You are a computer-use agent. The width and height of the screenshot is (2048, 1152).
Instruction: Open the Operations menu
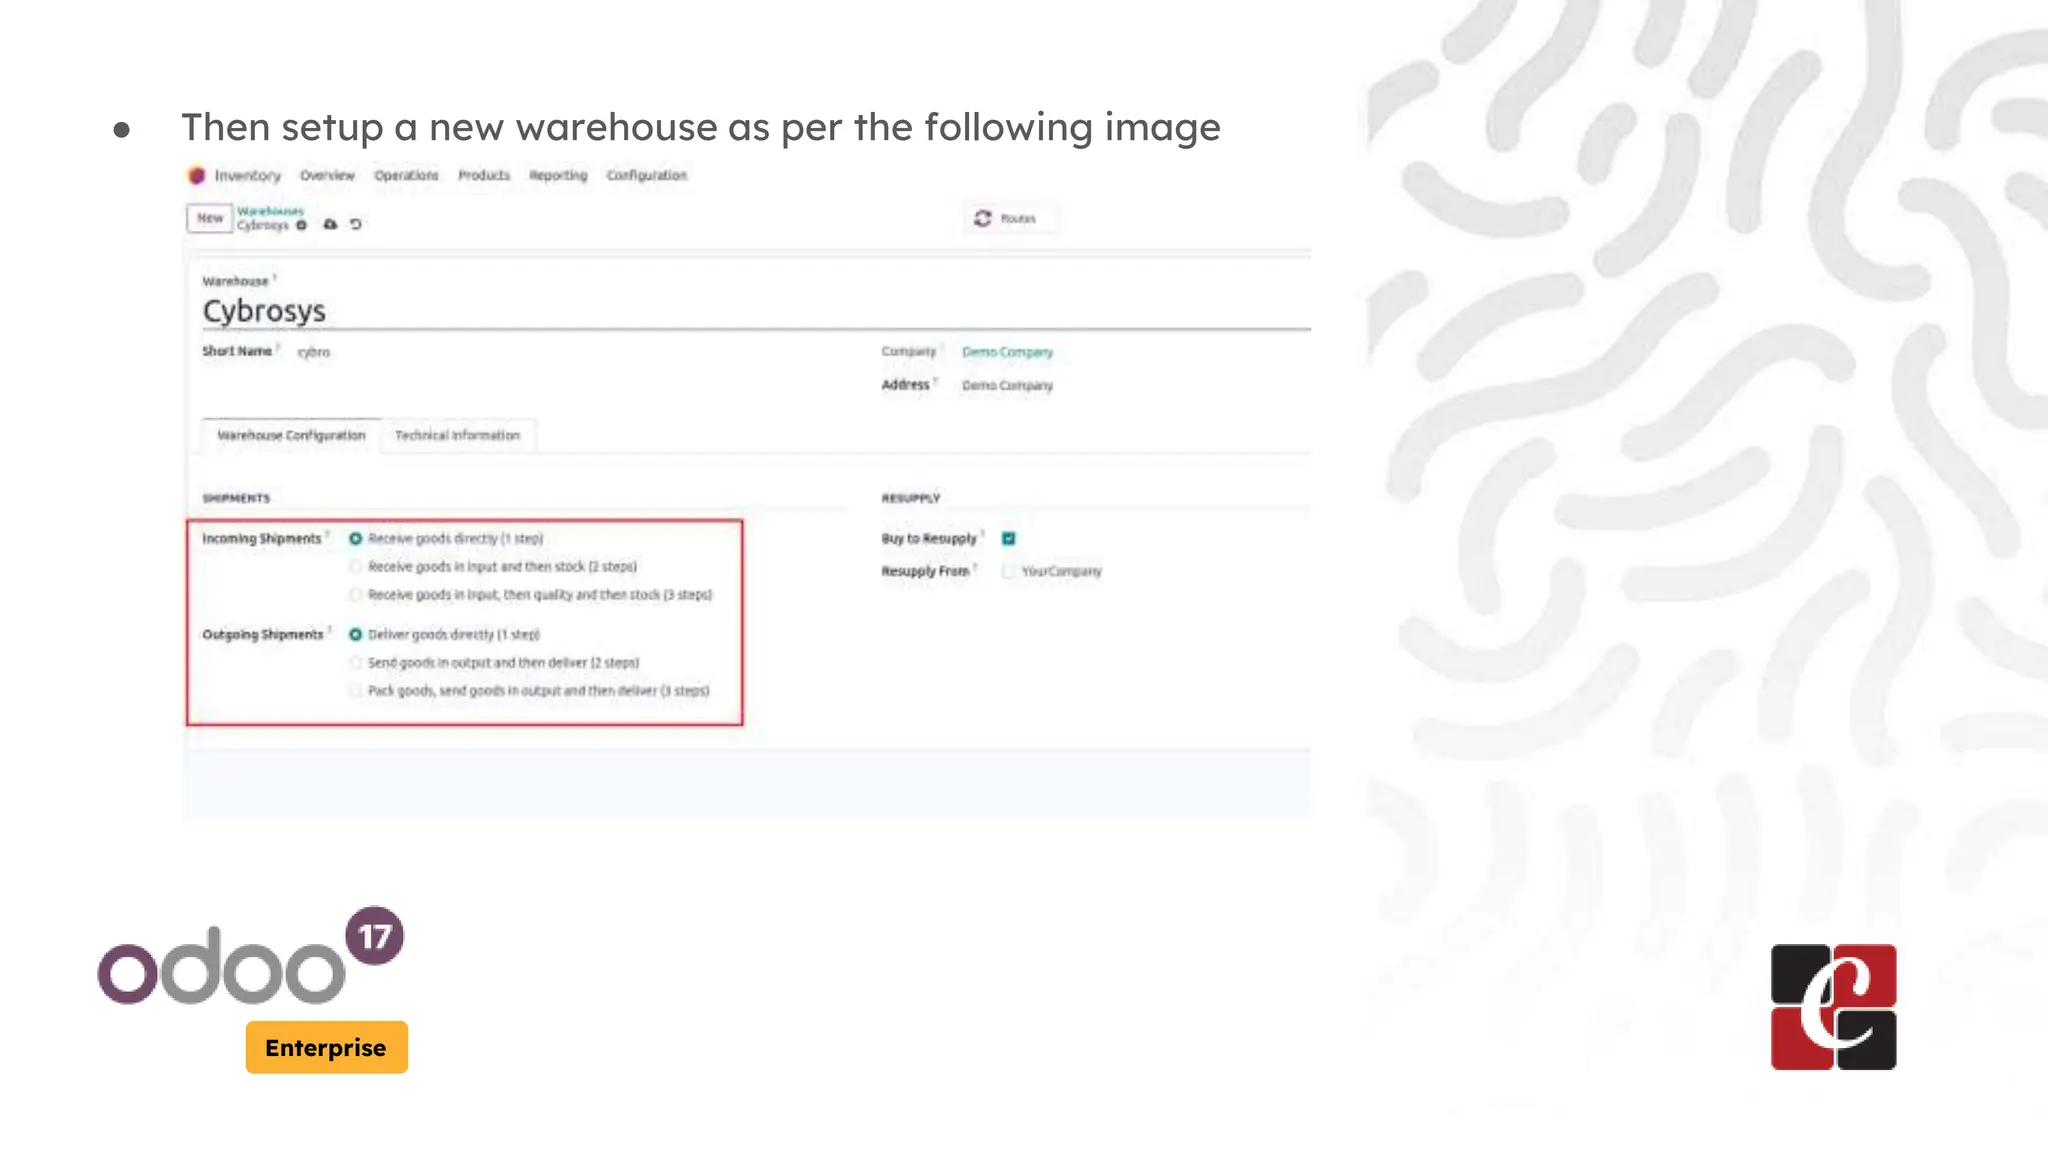pyautogui.click(x=406, y=176)
